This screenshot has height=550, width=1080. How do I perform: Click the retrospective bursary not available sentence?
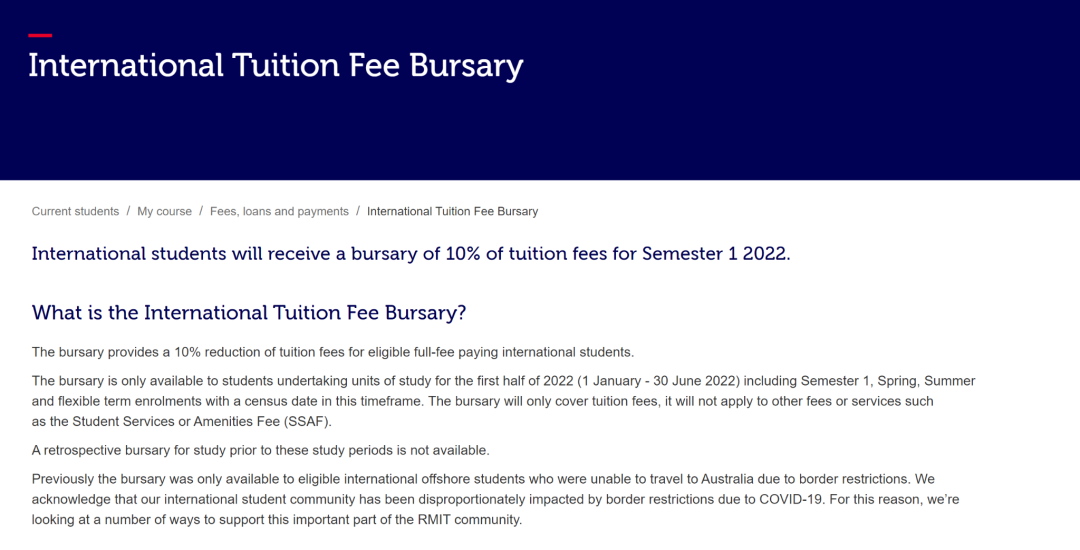[260, 451]
